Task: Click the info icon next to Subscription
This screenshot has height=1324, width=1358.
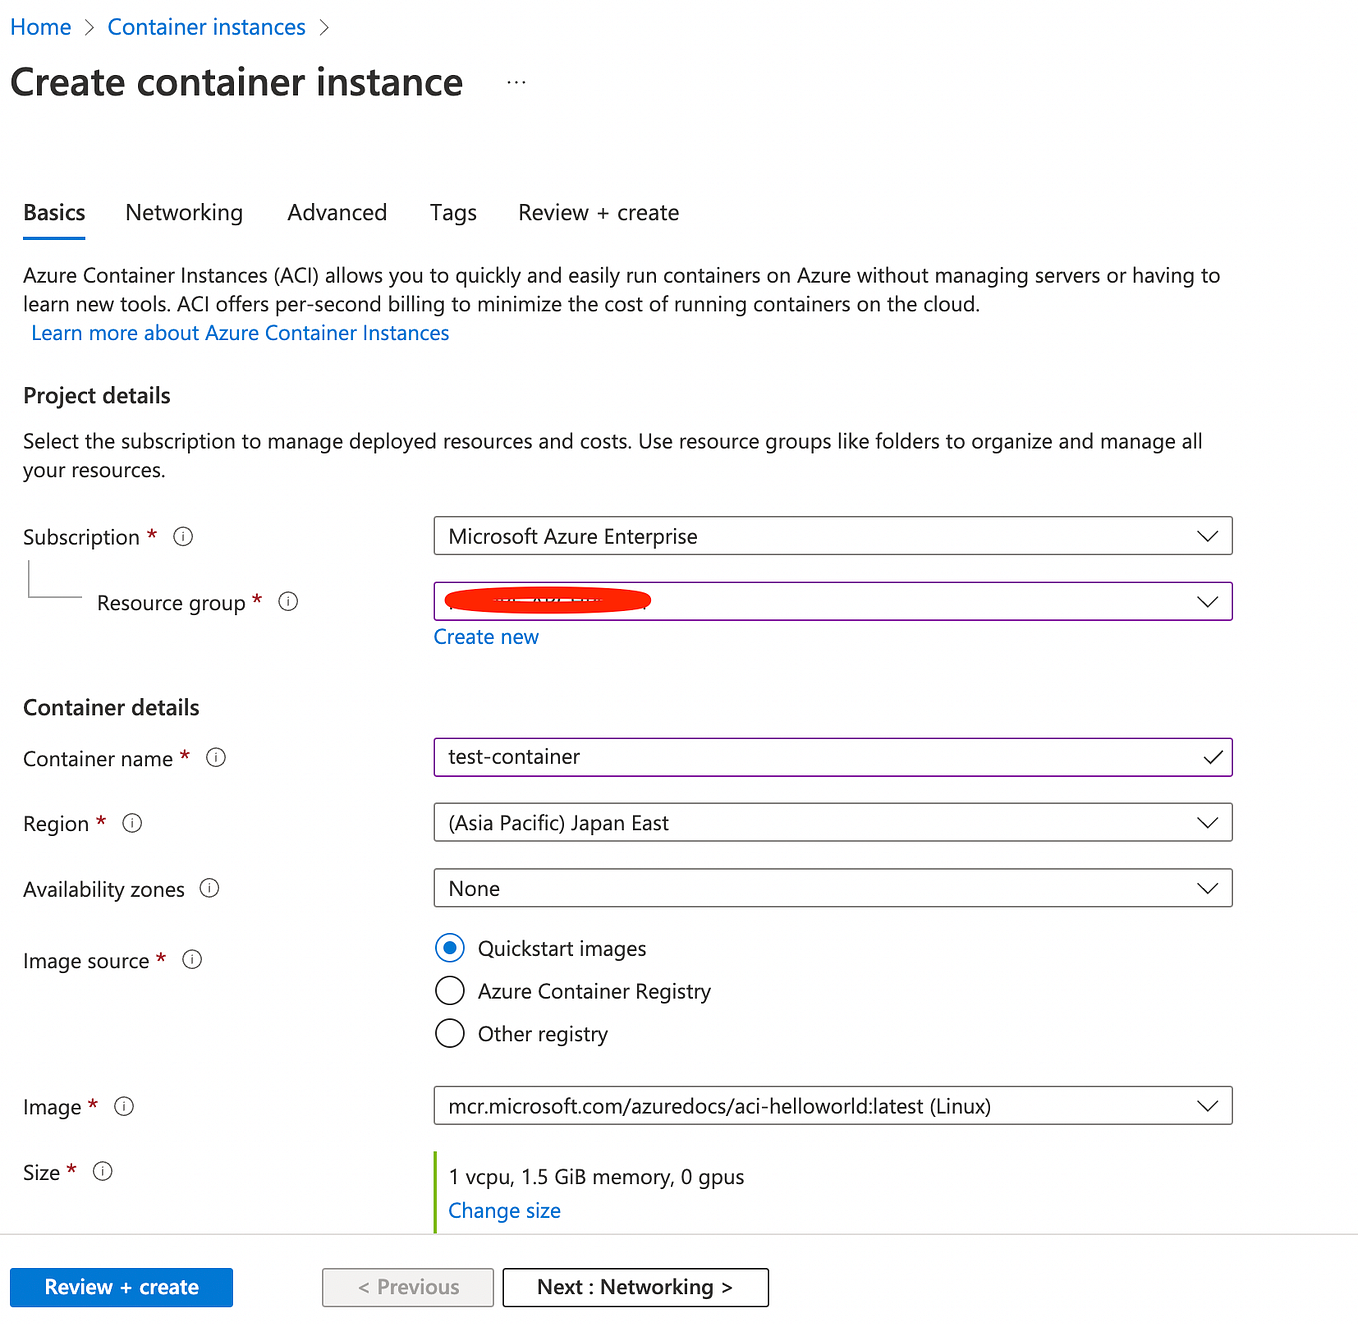Action: (x=183, y=536)
